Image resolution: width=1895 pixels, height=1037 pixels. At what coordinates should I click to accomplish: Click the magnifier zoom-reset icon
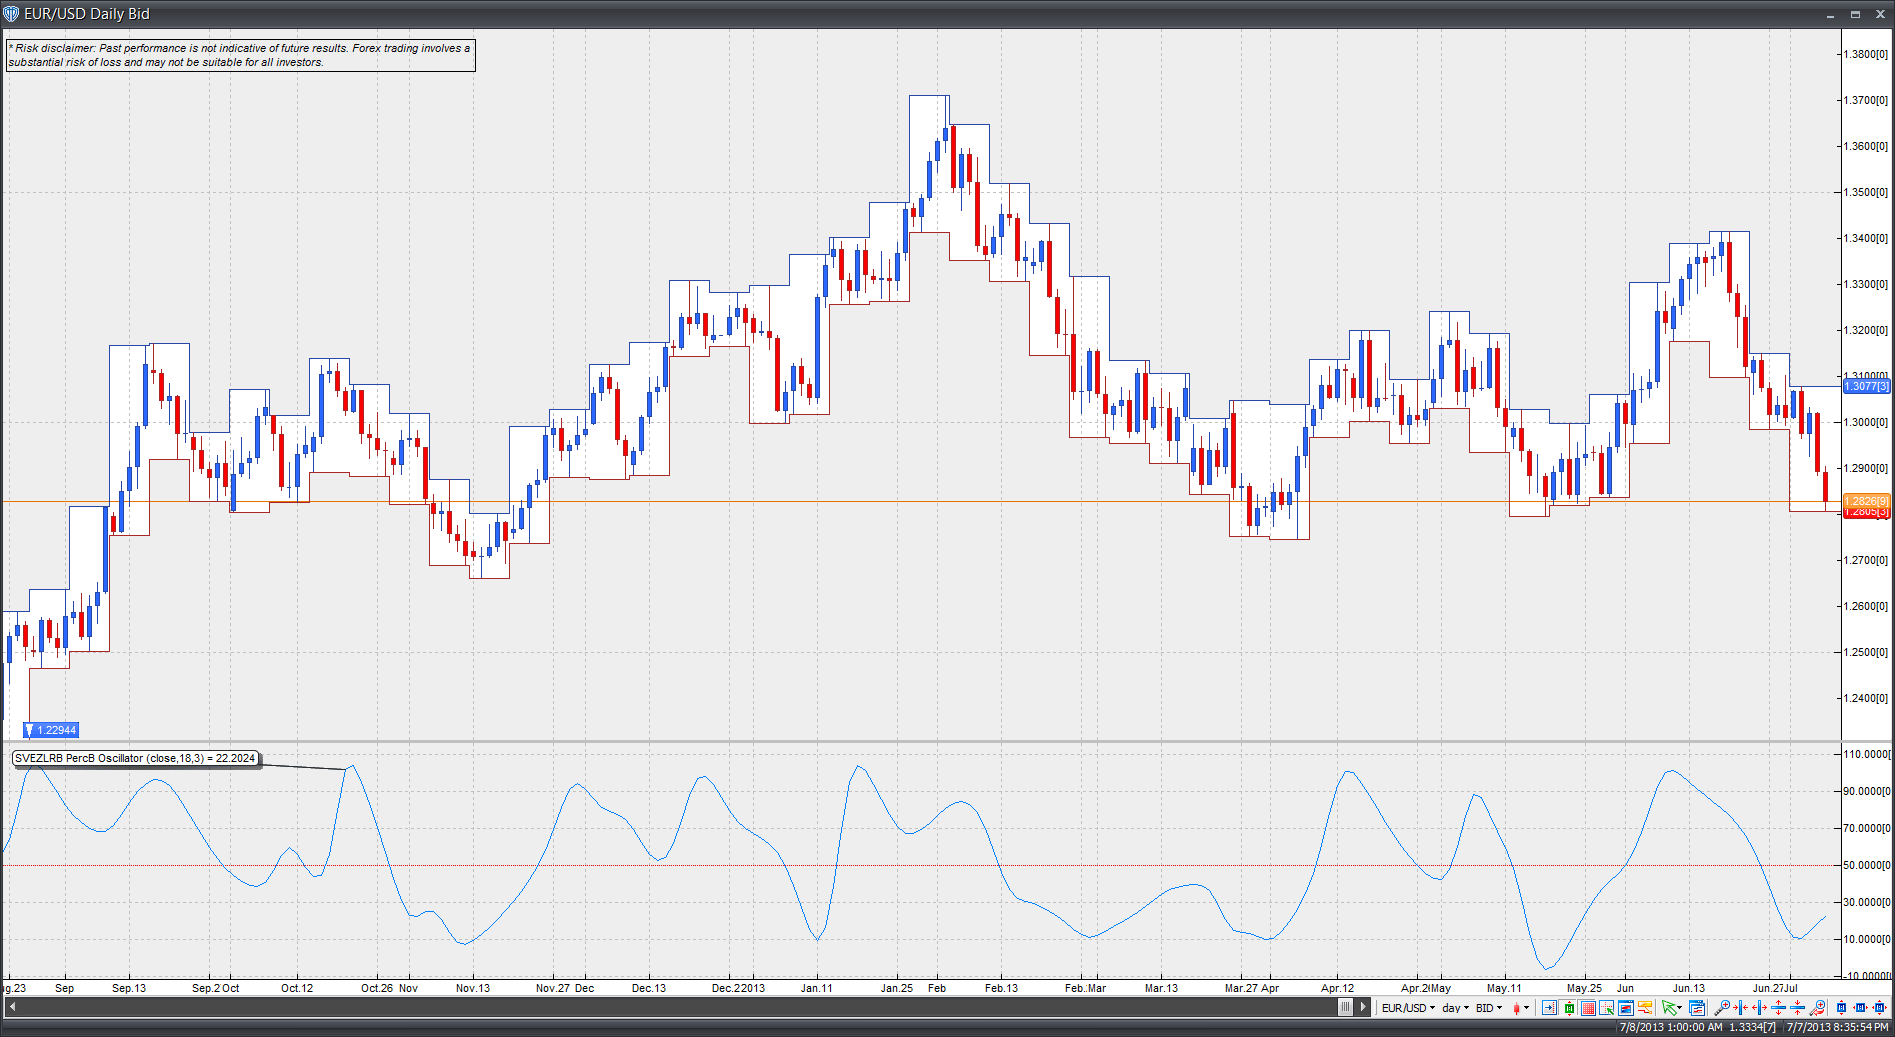1818,1008
